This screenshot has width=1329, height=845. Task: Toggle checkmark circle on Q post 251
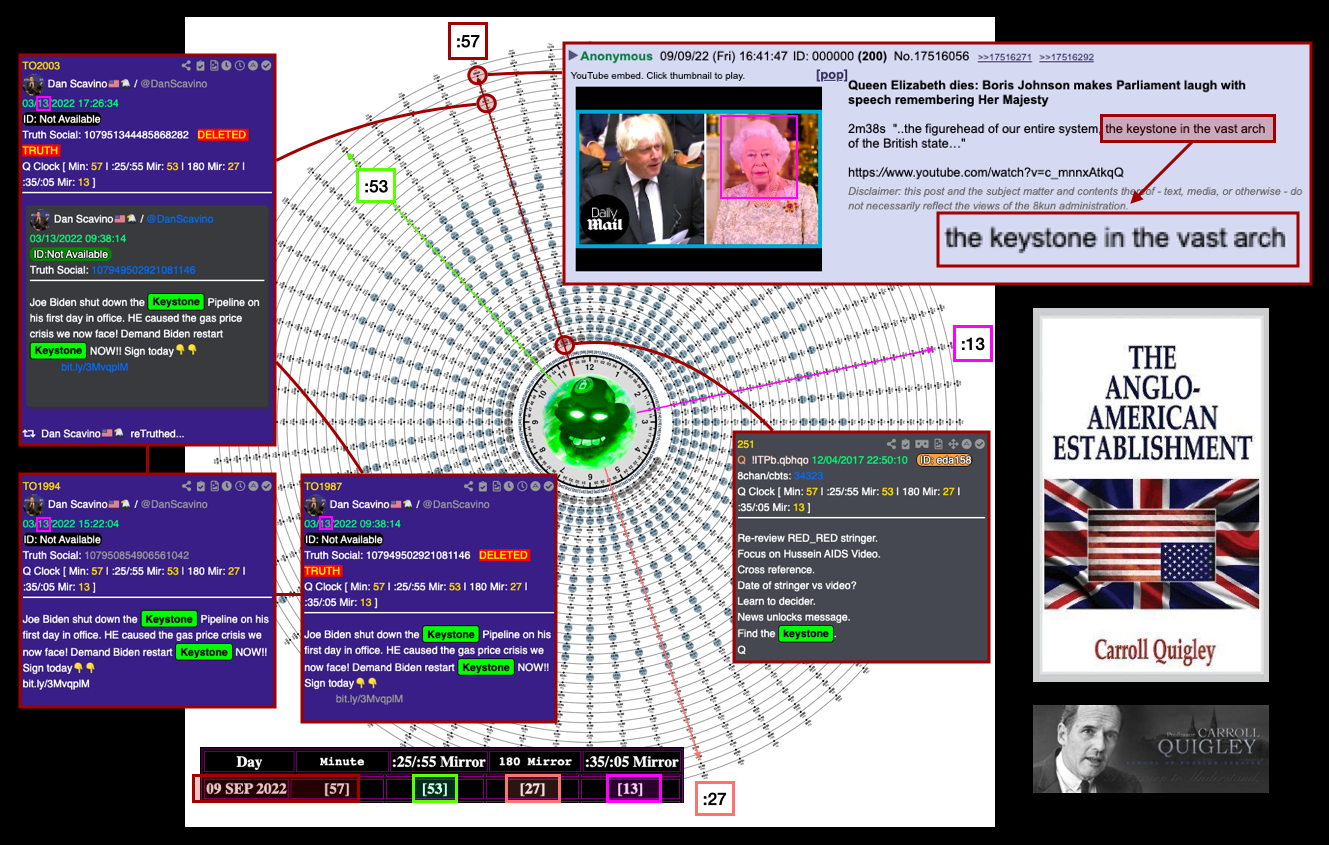[980, 444]
